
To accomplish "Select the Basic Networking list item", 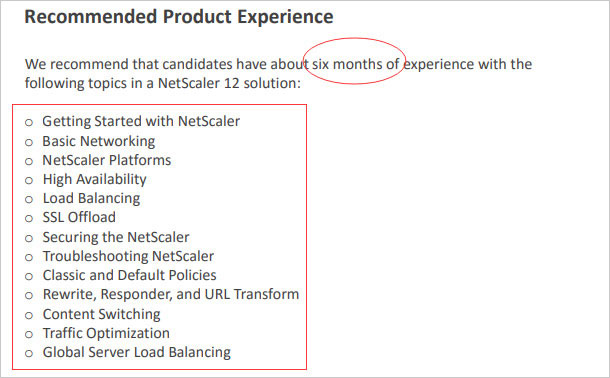I will [98, 141].
